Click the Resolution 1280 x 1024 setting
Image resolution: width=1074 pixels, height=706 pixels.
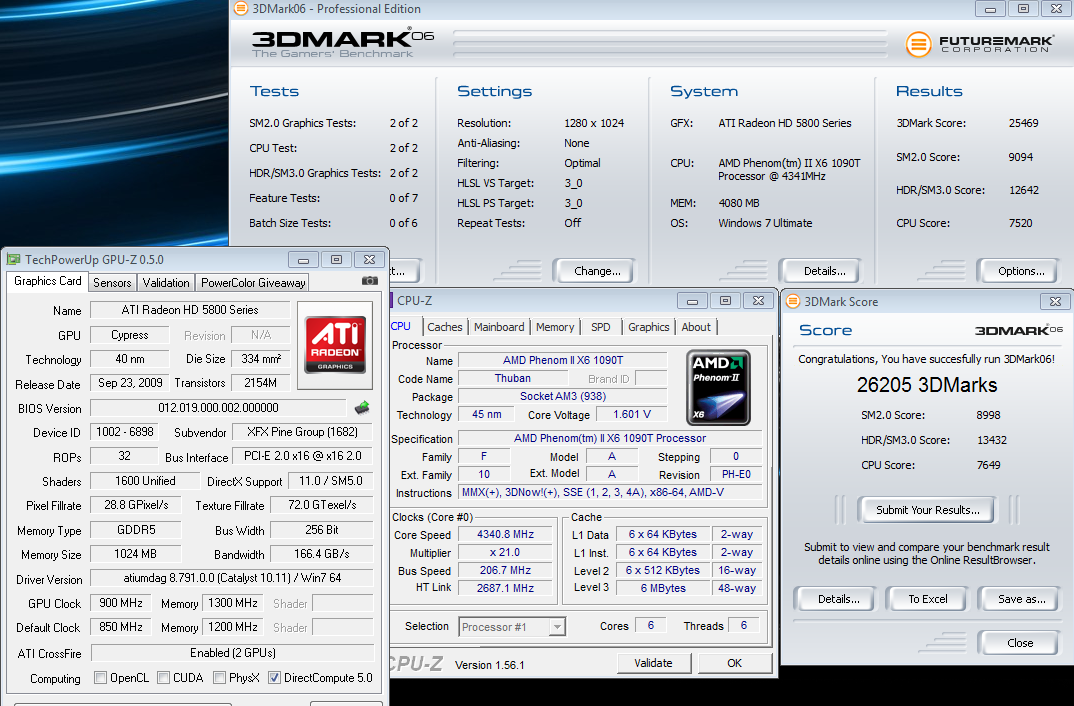coord(594,123)
